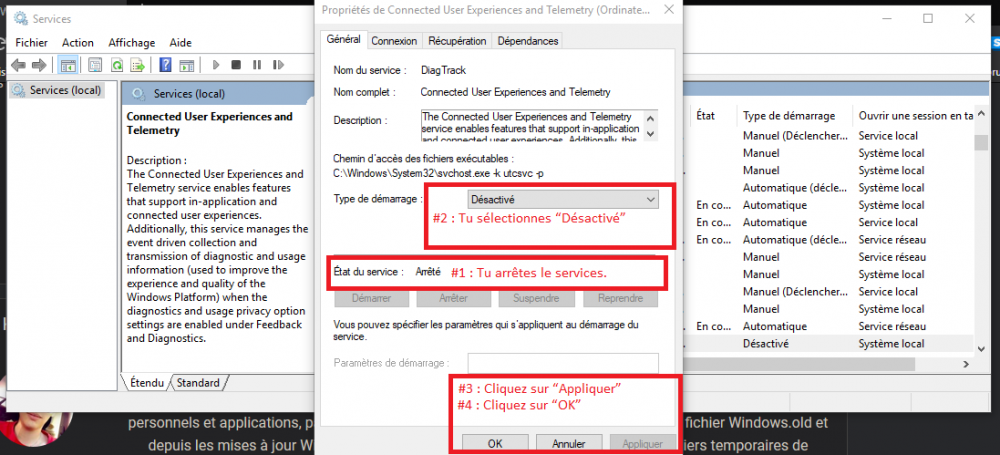Switch to the Étendu view tab

[x=147, y=383]
